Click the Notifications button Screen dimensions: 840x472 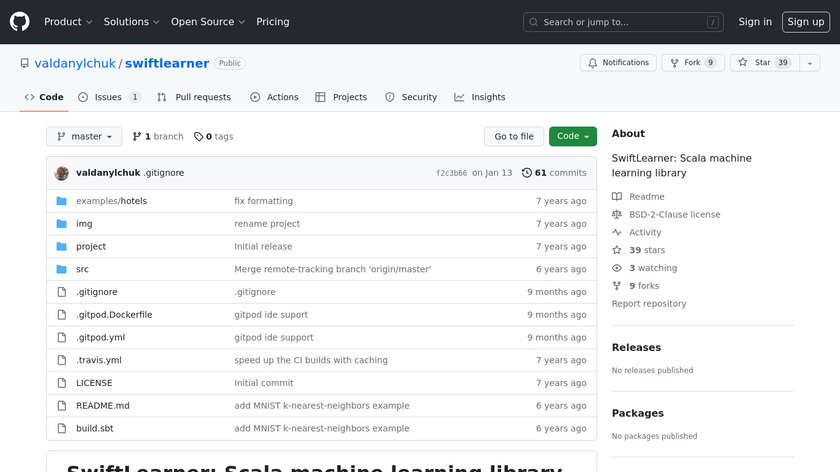pos(618,63)
